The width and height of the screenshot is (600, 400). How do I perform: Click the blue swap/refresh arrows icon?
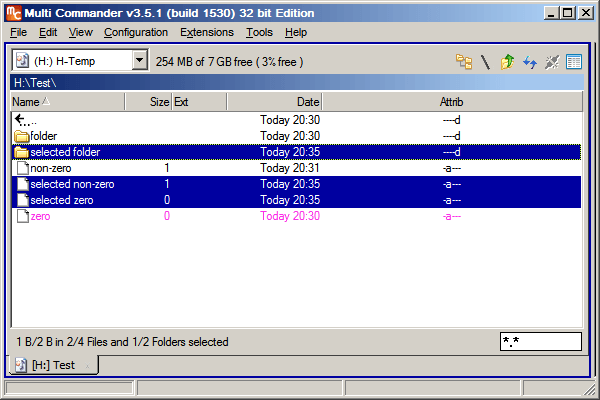point(529,62)
